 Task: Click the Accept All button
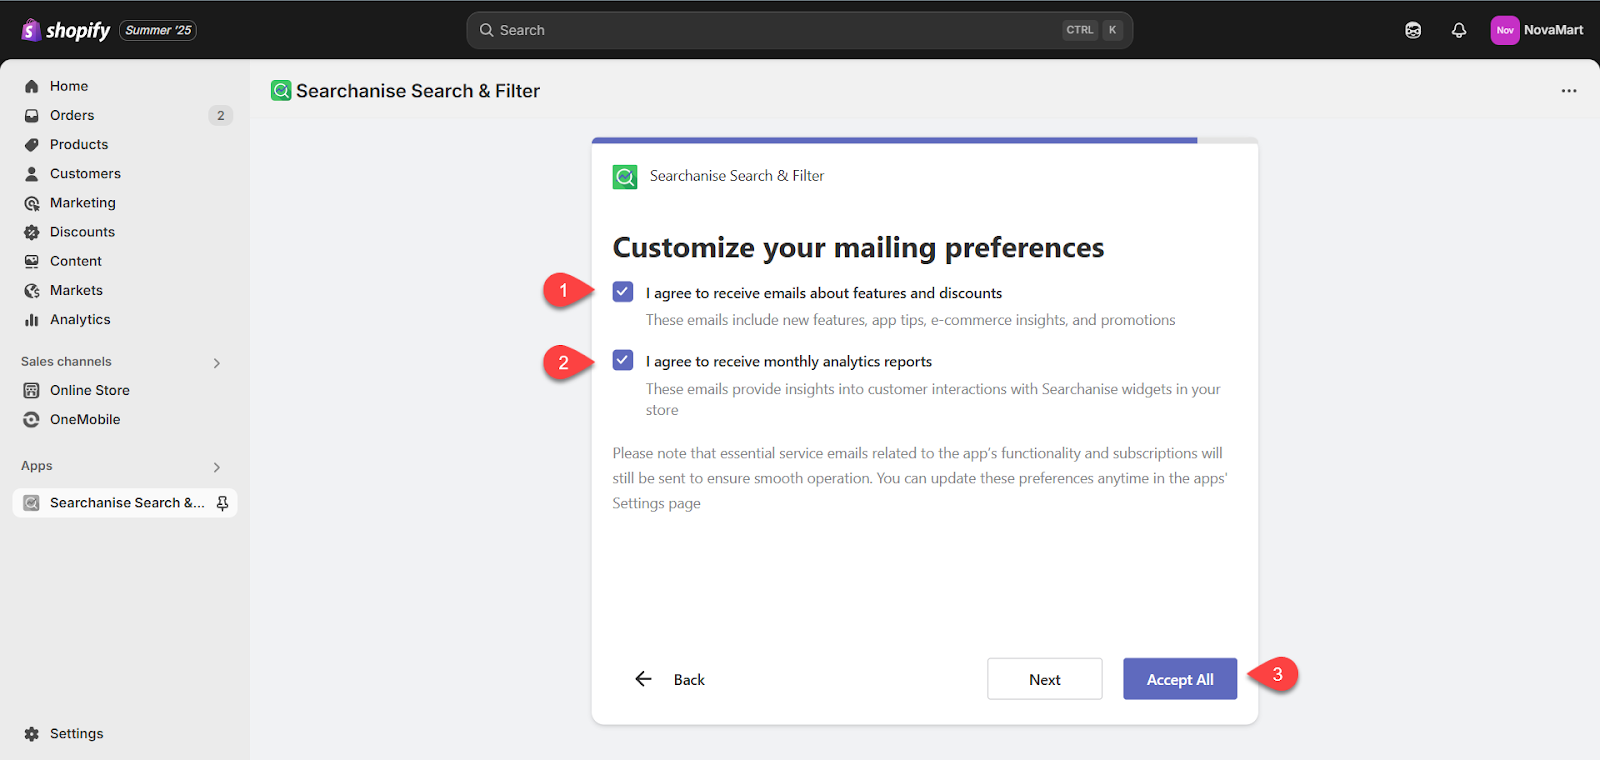[x=1180, y=679]
